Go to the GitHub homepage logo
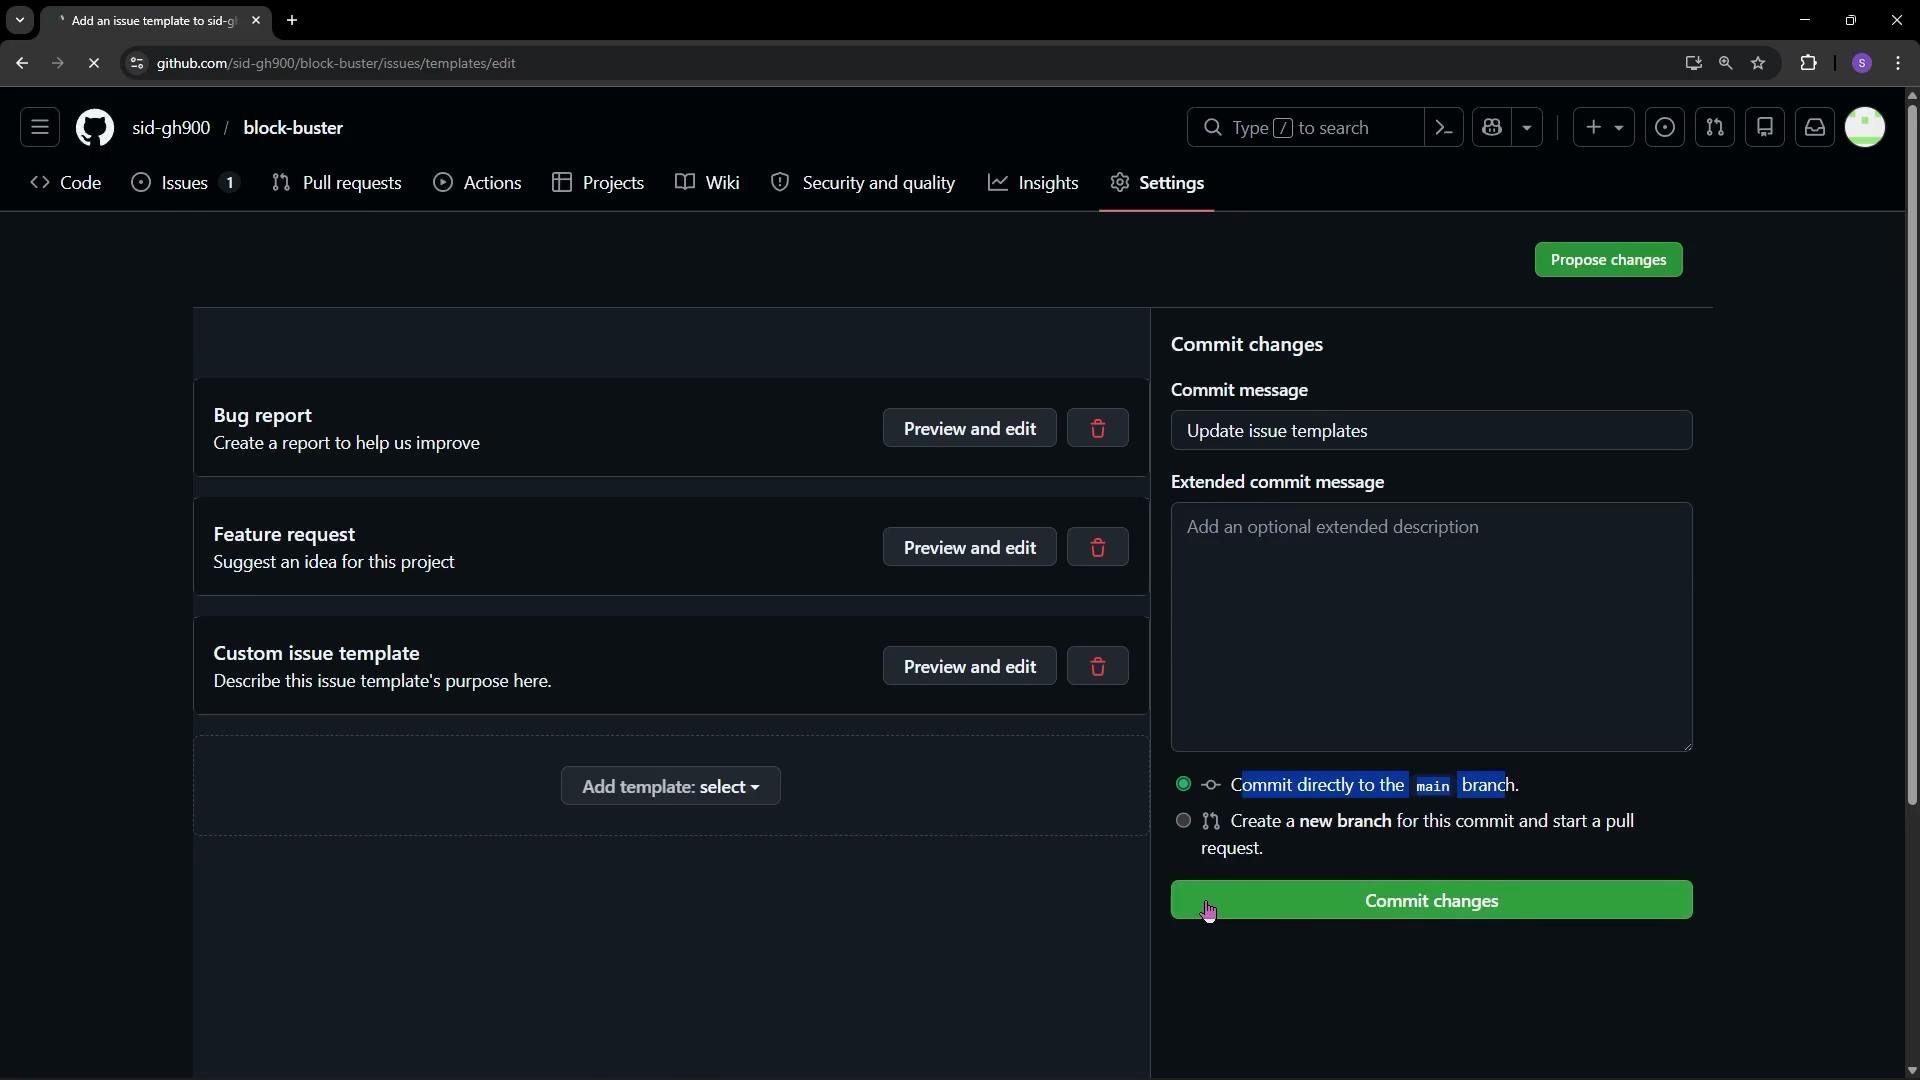Image resolution: width=1920 pixels, height=1080 pixels. [95, 128]
